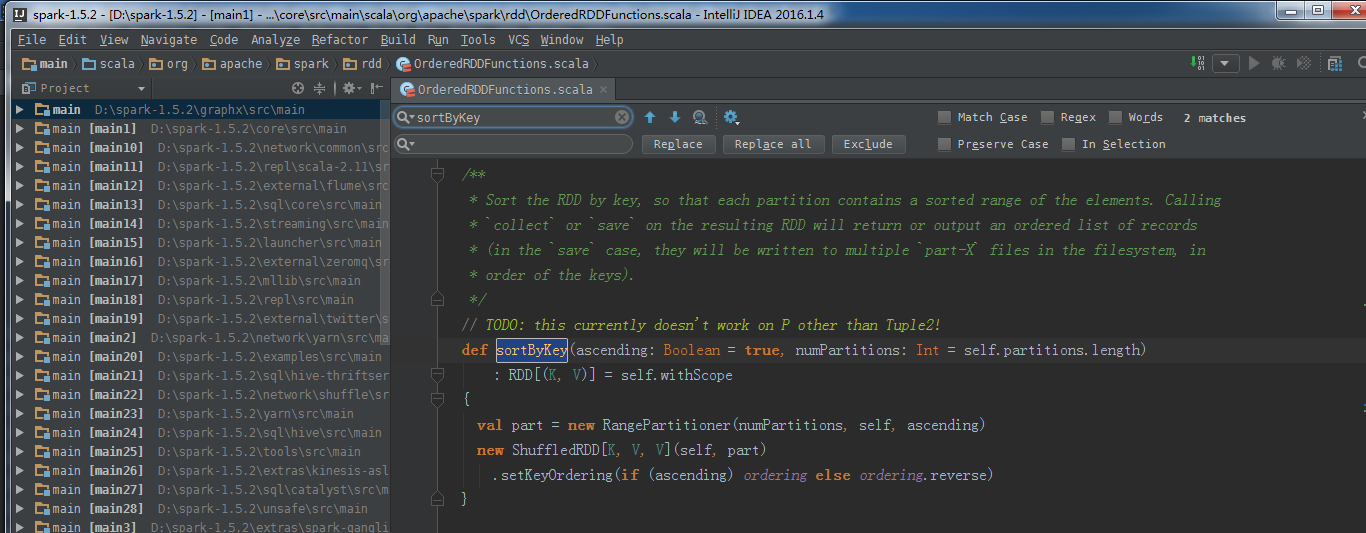Click Run with Coverage icon

pos(1304,64)
